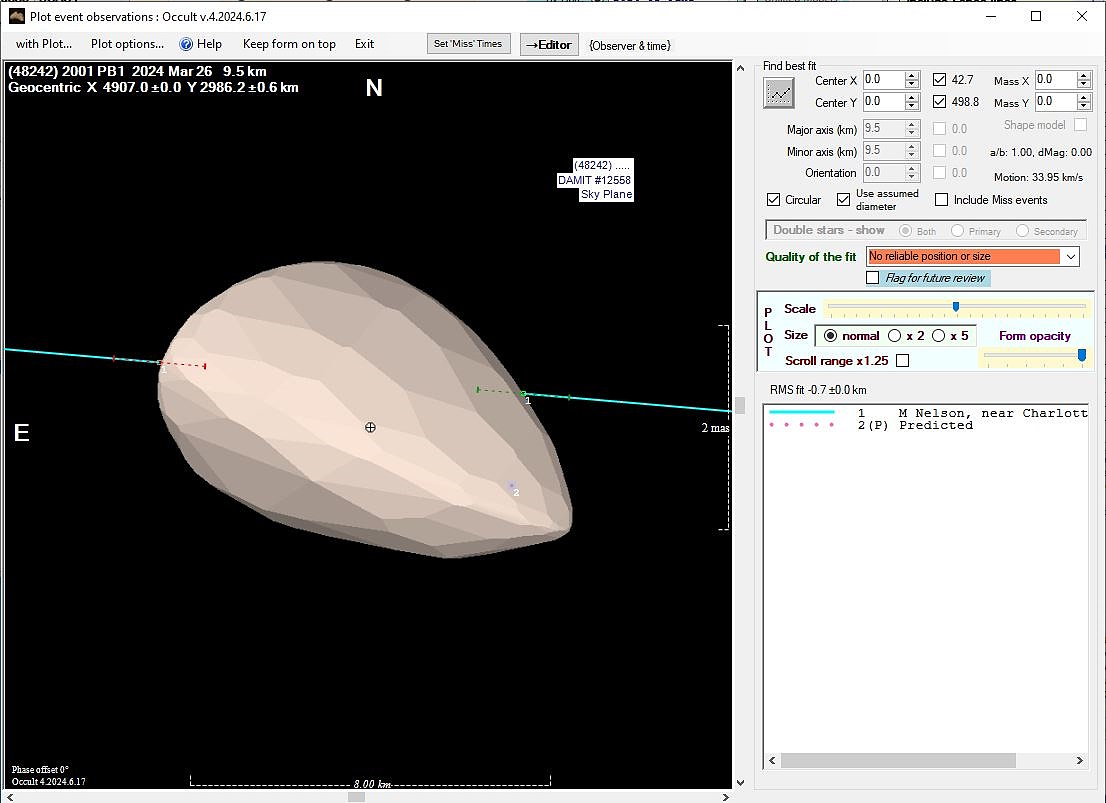The image size is (1106, 803).
Task: Click the center crosshair marker on asteroid
Action: coord(370,427)
